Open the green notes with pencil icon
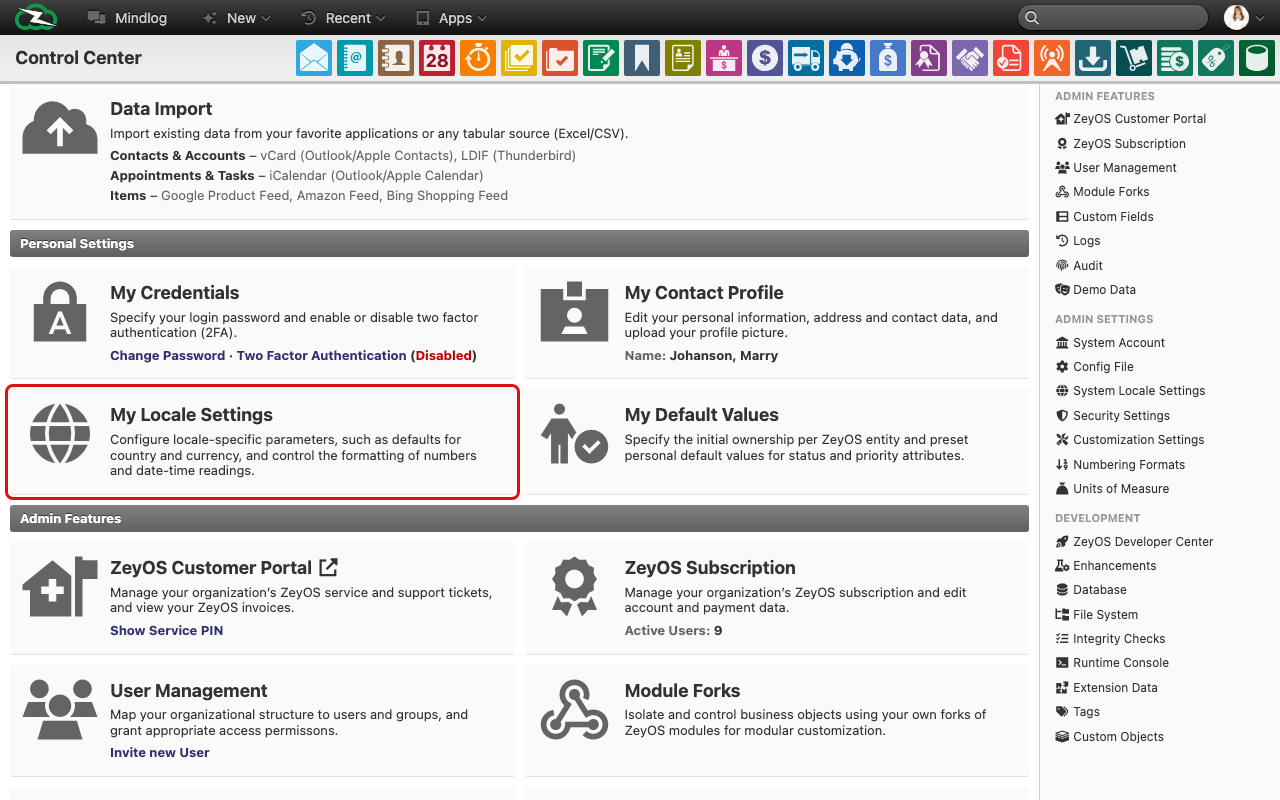 tap(601, 58)
